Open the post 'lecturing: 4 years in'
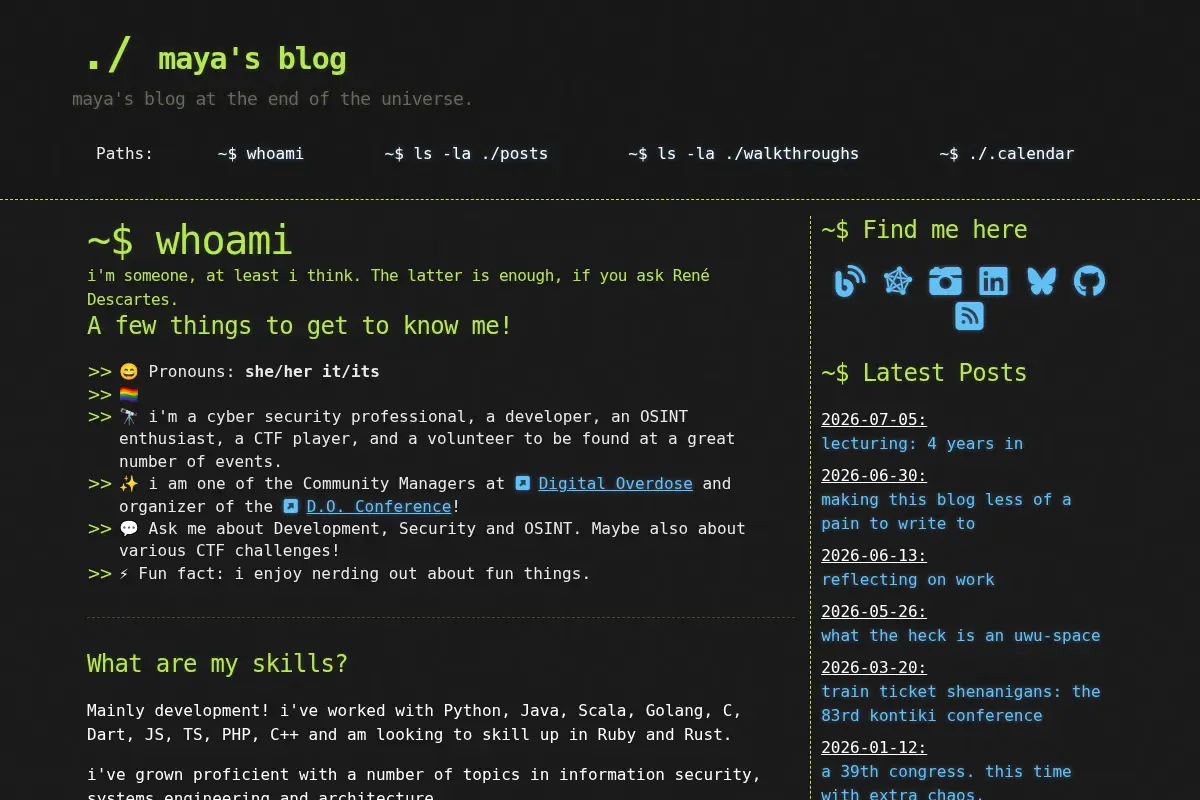This screenshot has height=800, width=1200. coord(922,443)
